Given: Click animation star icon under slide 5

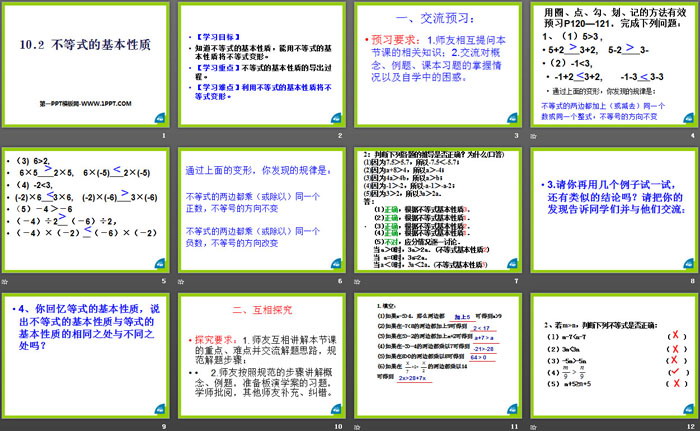Looking at the screenshot, I should click(x=4, y=281).
